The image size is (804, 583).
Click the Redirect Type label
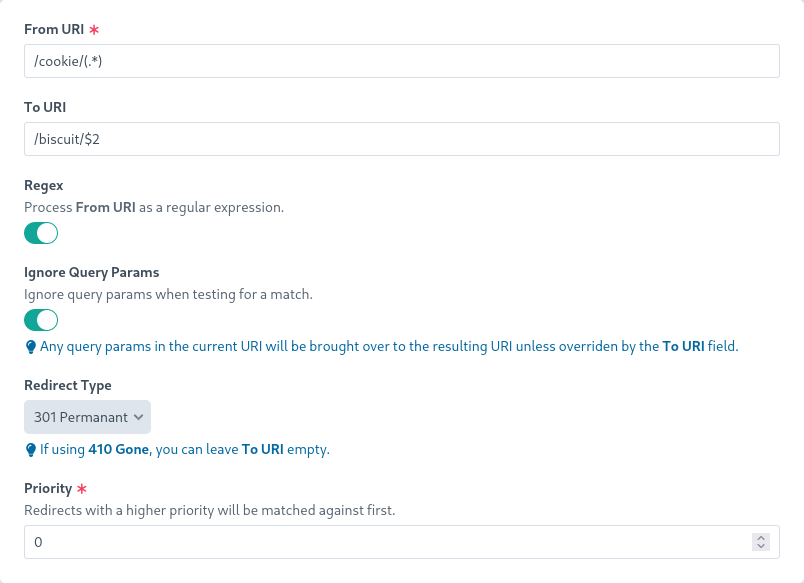[68, 385]
